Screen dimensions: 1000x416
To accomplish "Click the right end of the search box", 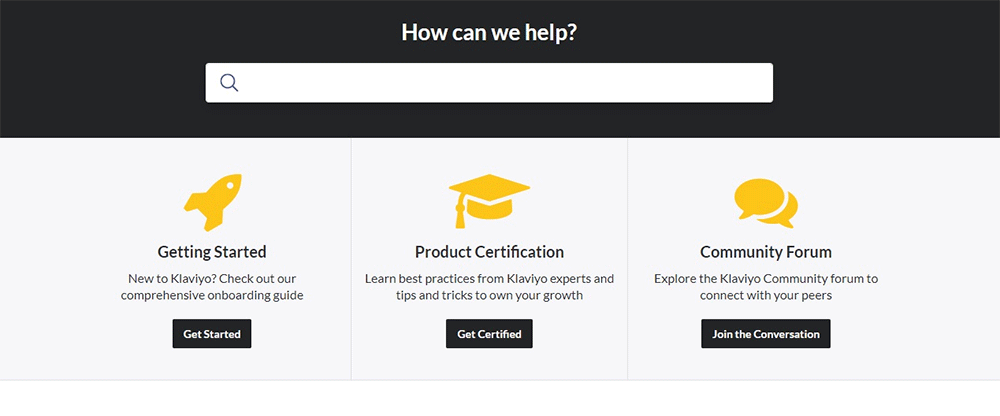I will click(750, 83).
